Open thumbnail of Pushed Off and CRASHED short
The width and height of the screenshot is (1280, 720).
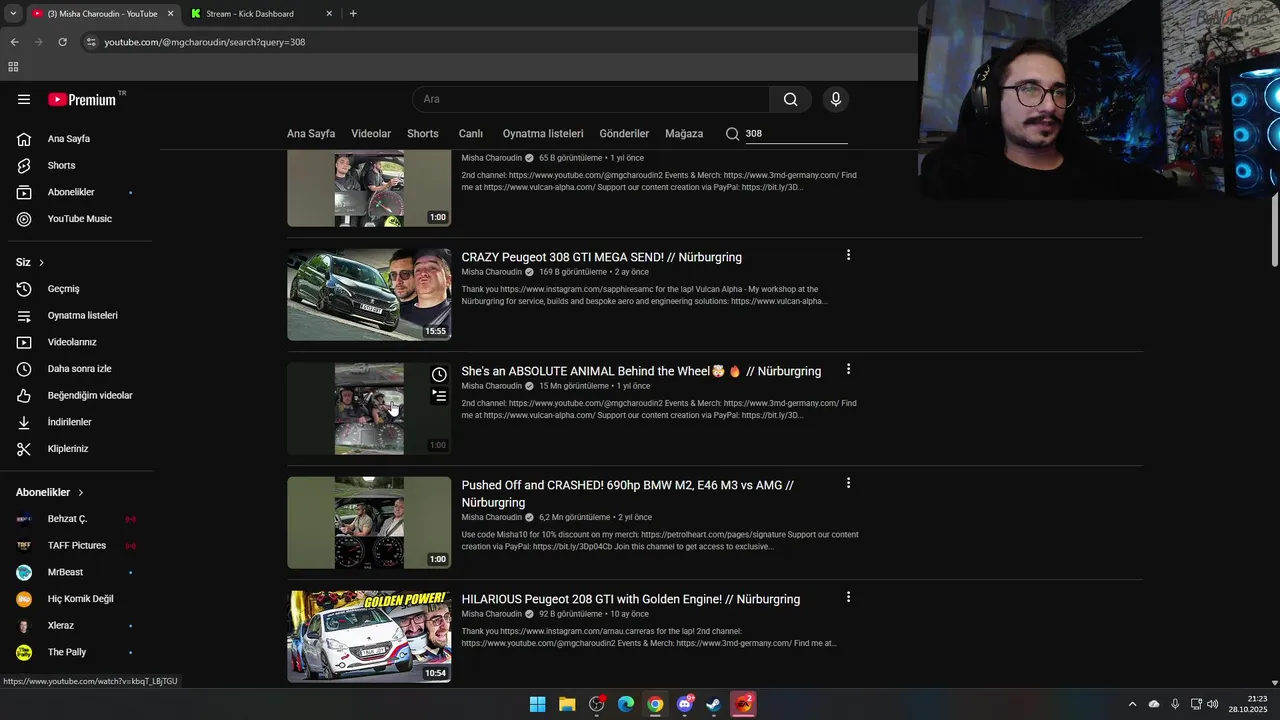click(x=369, y=523)
